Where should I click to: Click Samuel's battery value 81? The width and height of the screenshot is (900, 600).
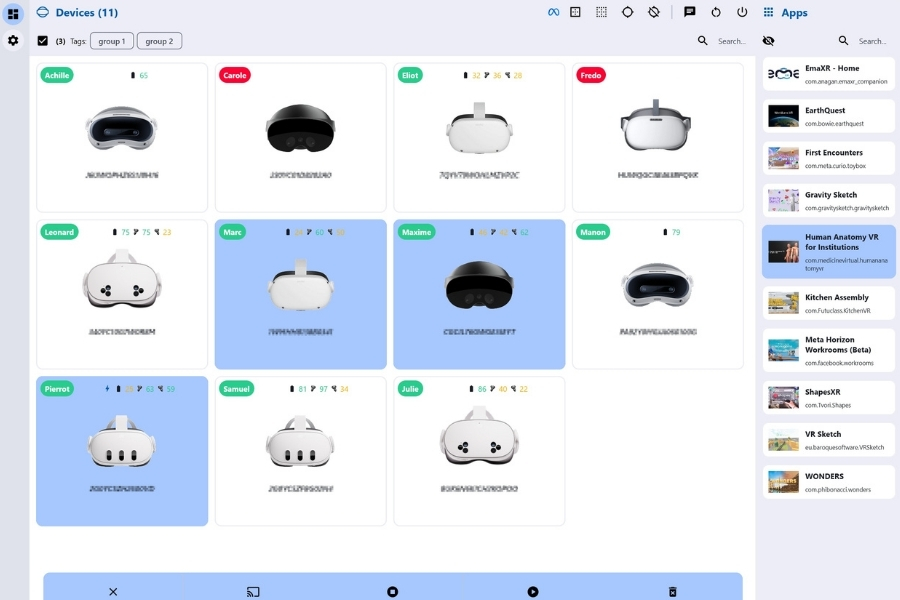302,389
